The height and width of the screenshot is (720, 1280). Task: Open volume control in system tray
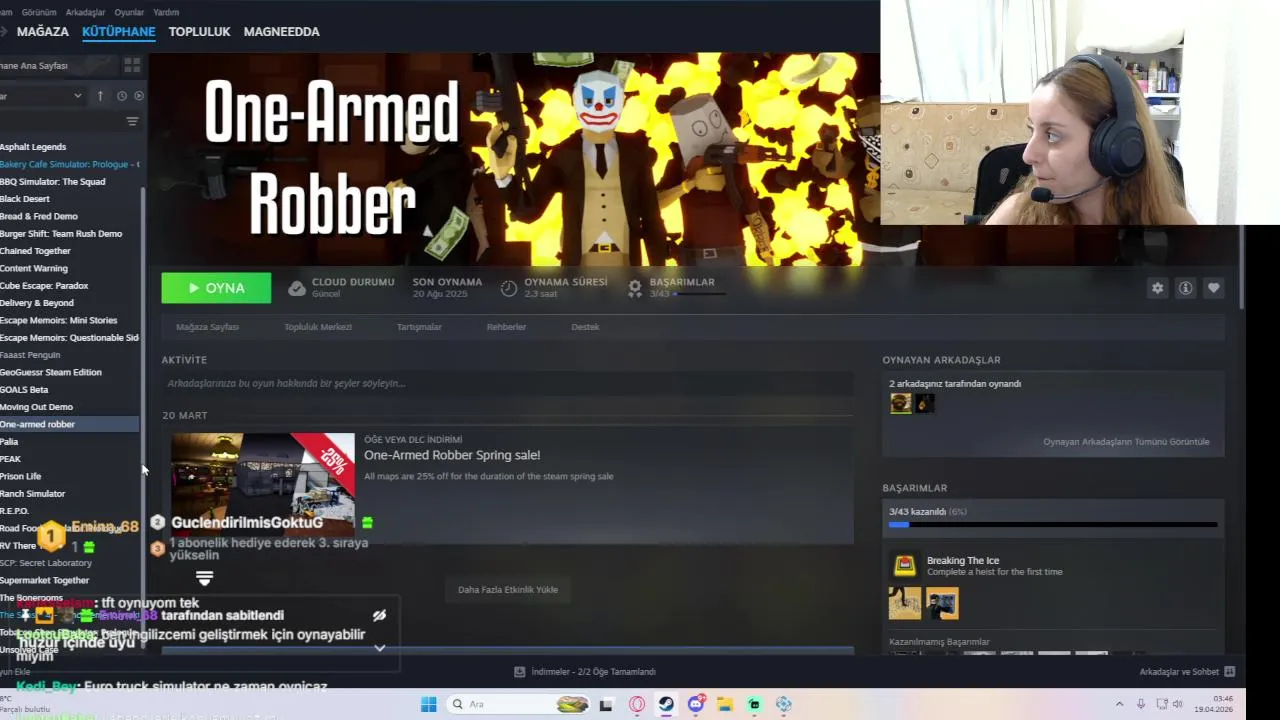click(x=1177, y=704)
